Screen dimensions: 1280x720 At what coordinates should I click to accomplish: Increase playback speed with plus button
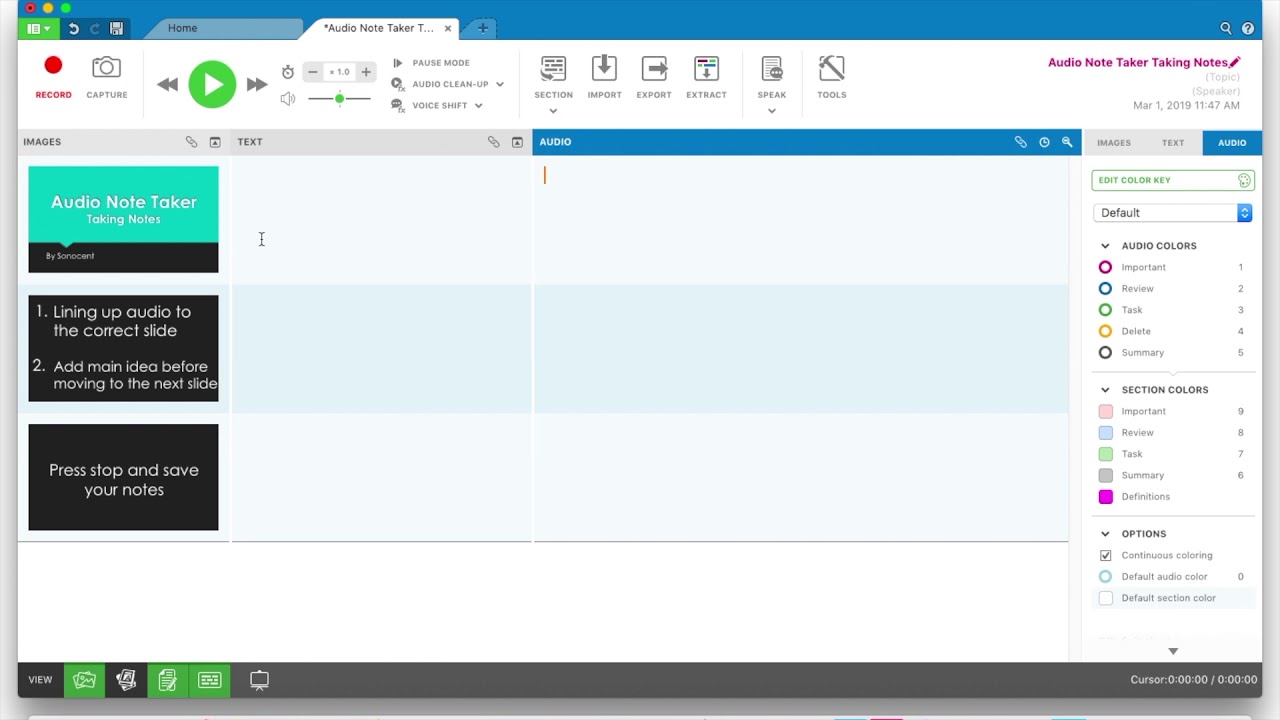point(366,72)
